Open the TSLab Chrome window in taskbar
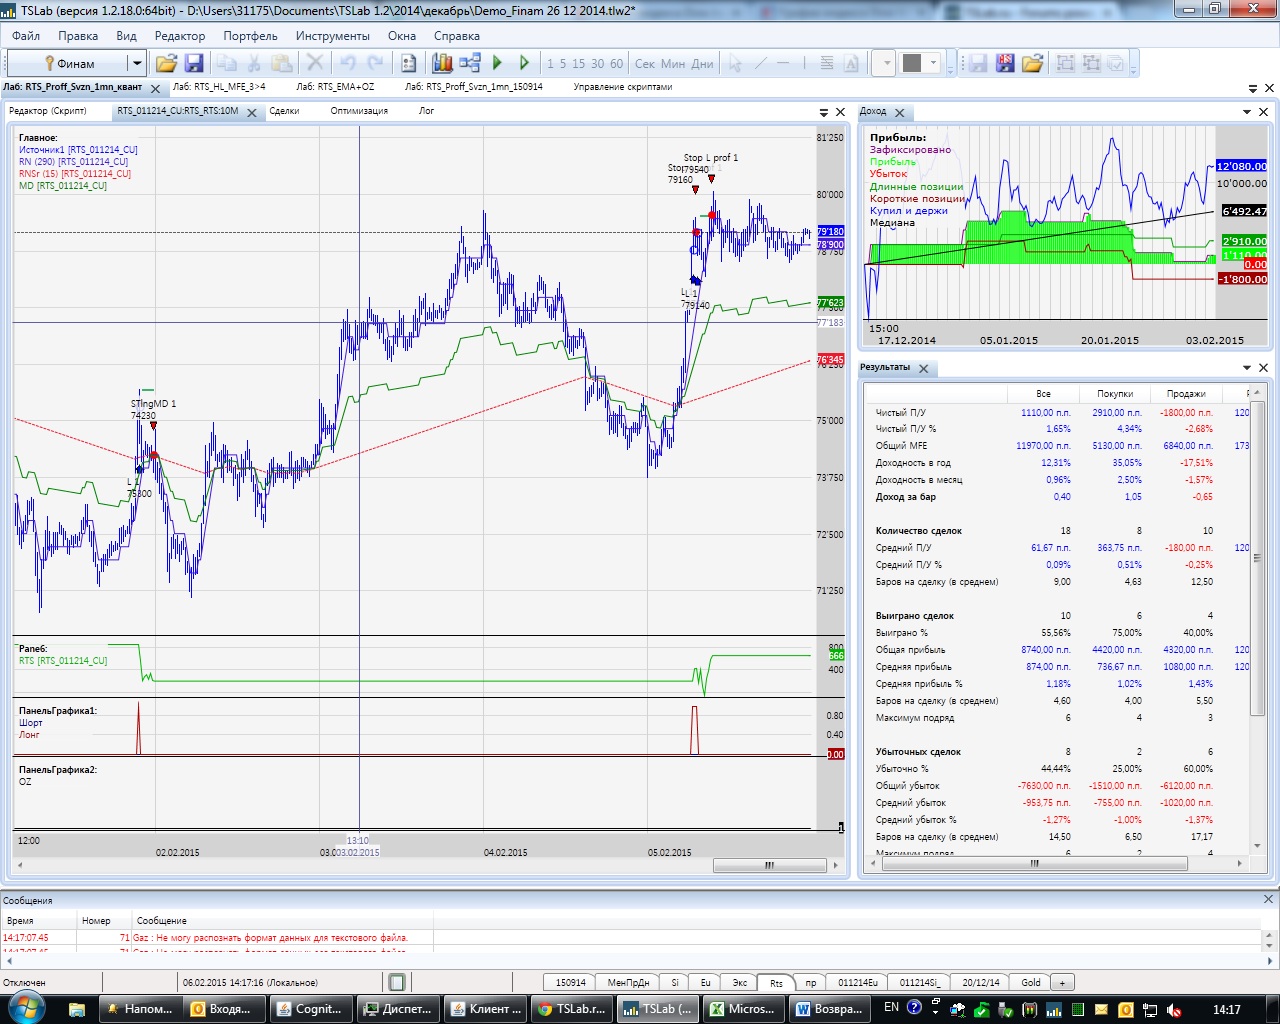 pos(572,1009)
